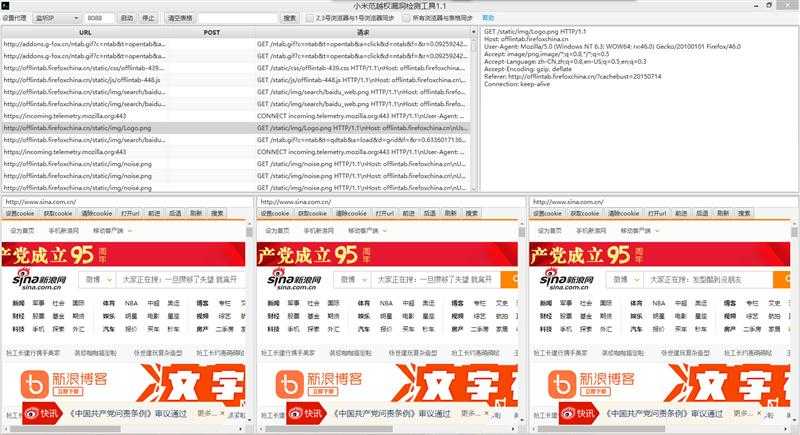Click 设置cookie in the first browser pane
Viewport: 800px width, 435px height.
click(20, 213)
